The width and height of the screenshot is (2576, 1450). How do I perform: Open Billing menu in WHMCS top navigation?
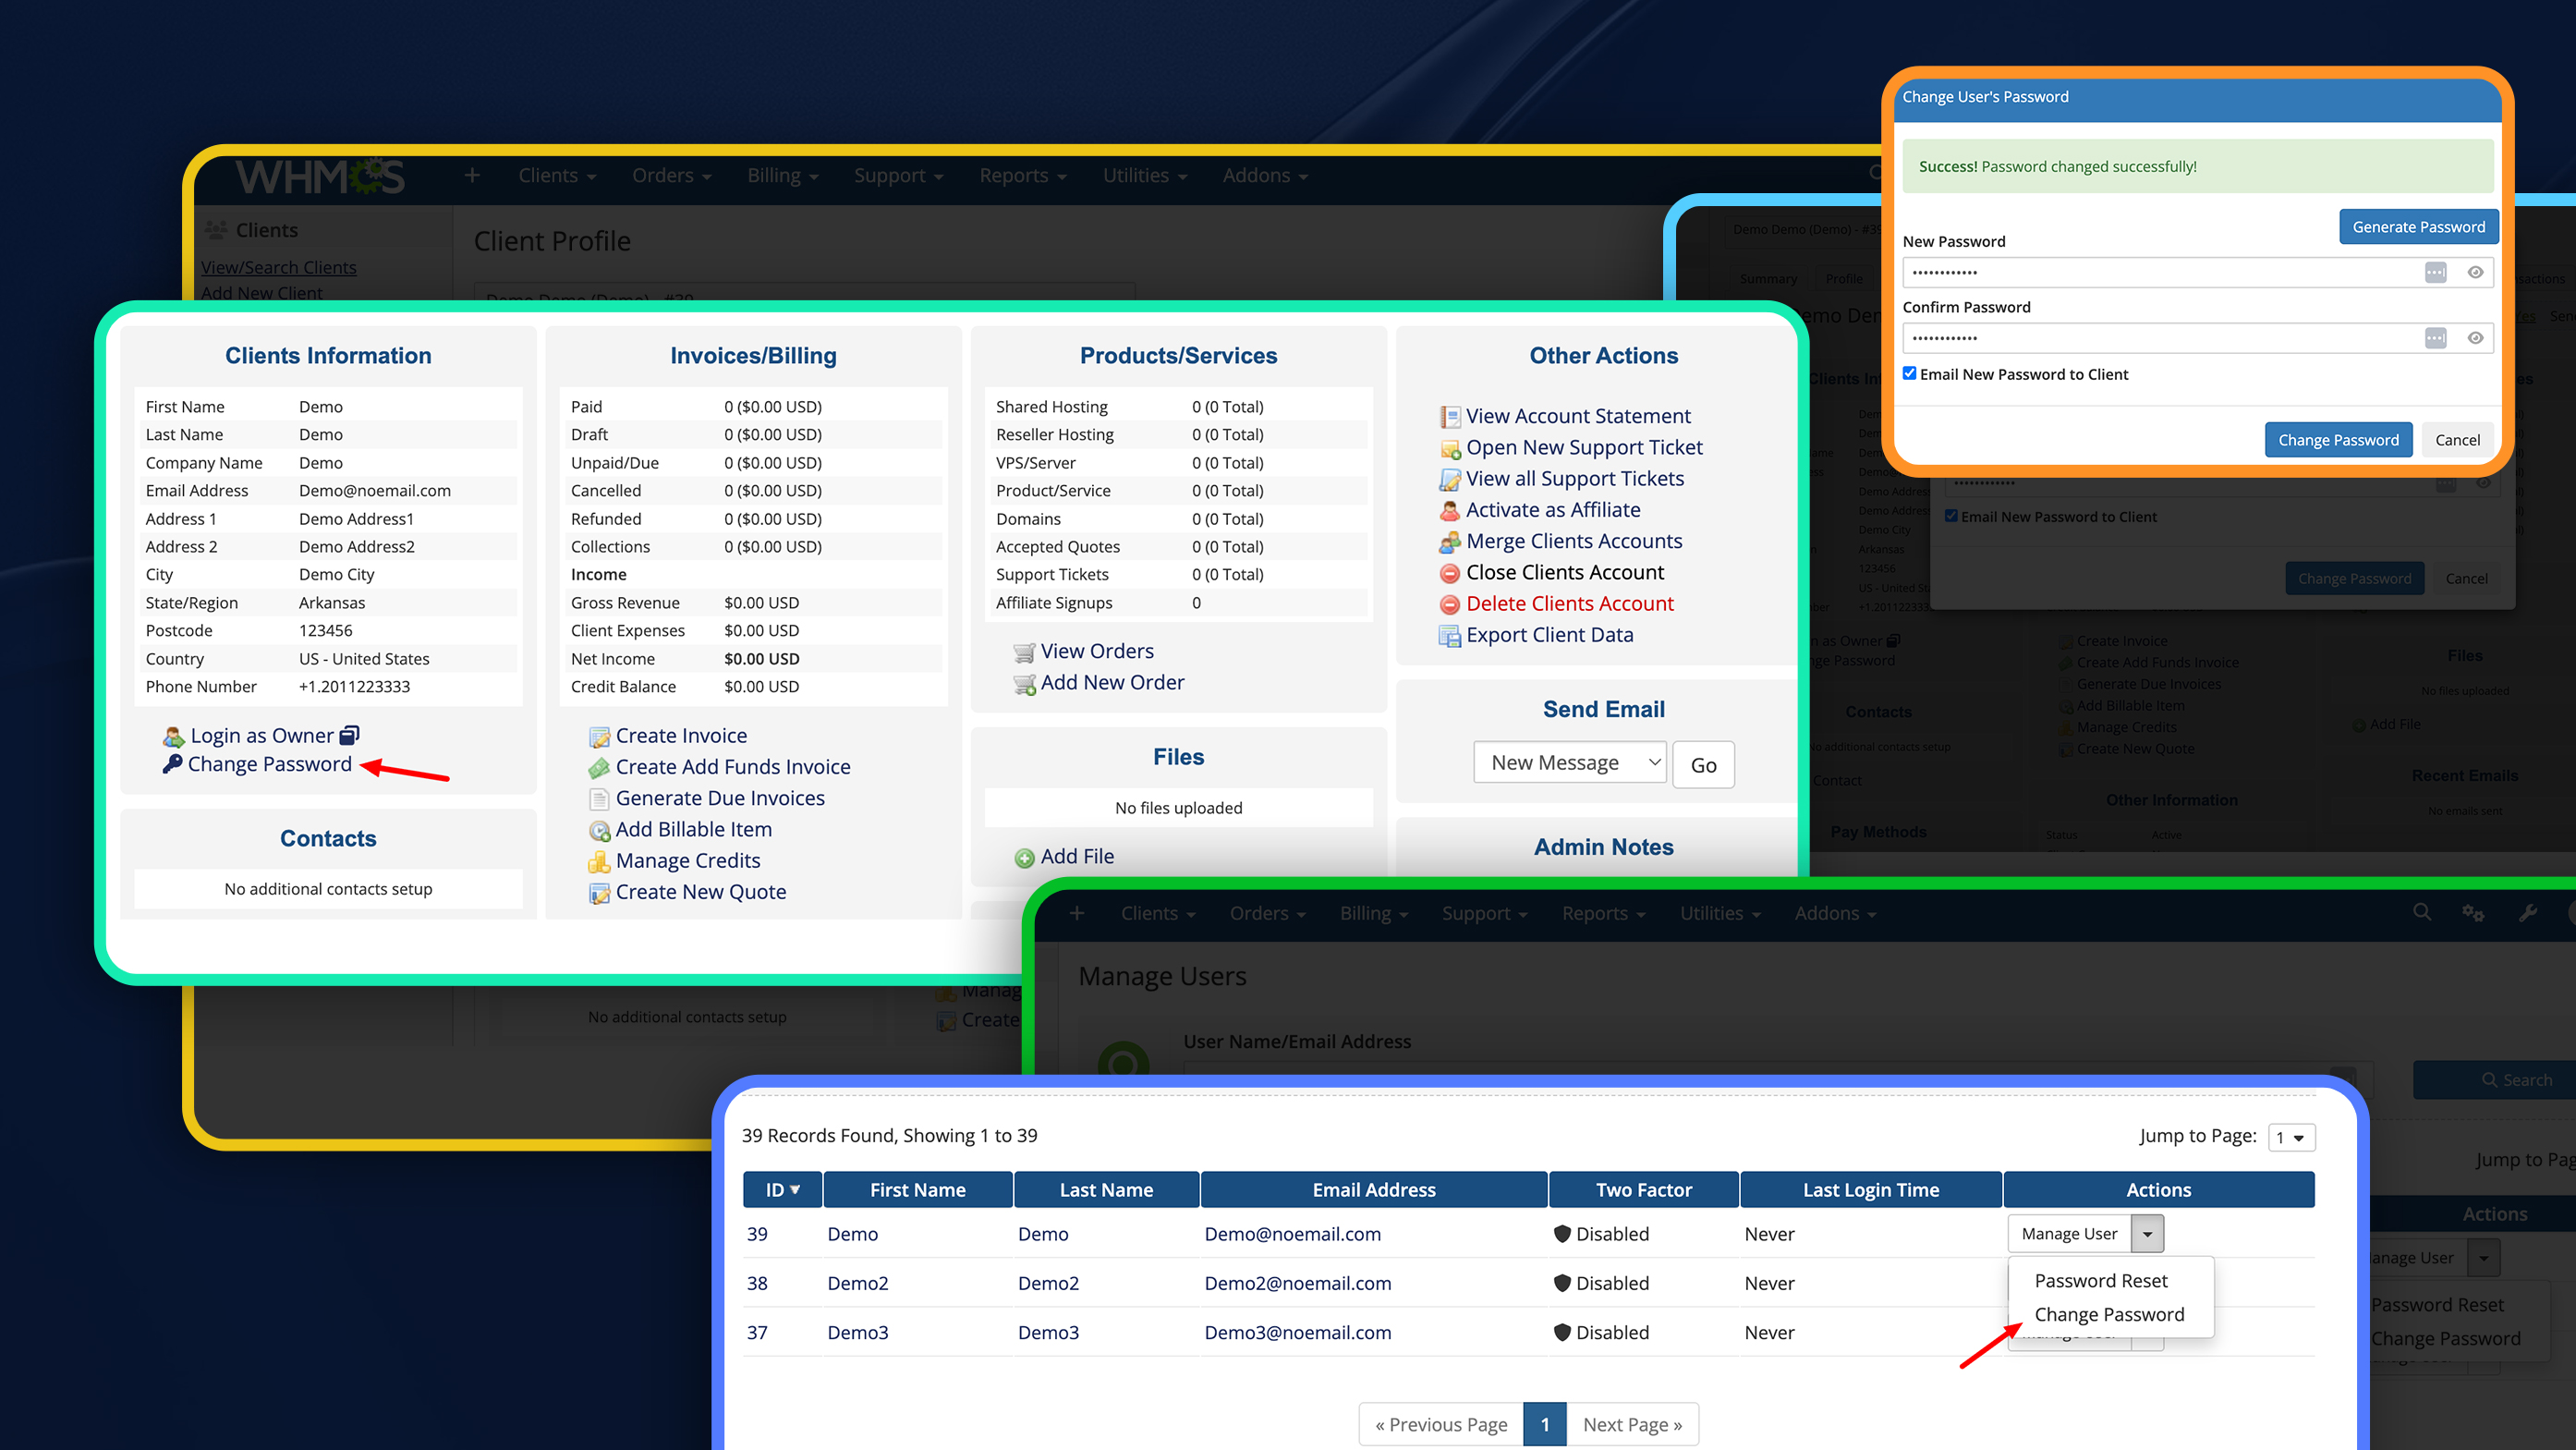[783, 176]
